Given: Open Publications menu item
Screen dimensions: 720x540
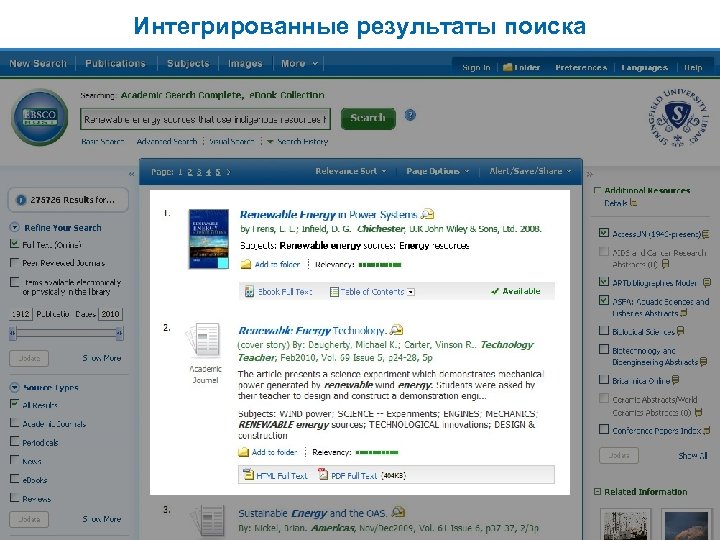Looking at the screenshot, I should click(x=115, y=63).
